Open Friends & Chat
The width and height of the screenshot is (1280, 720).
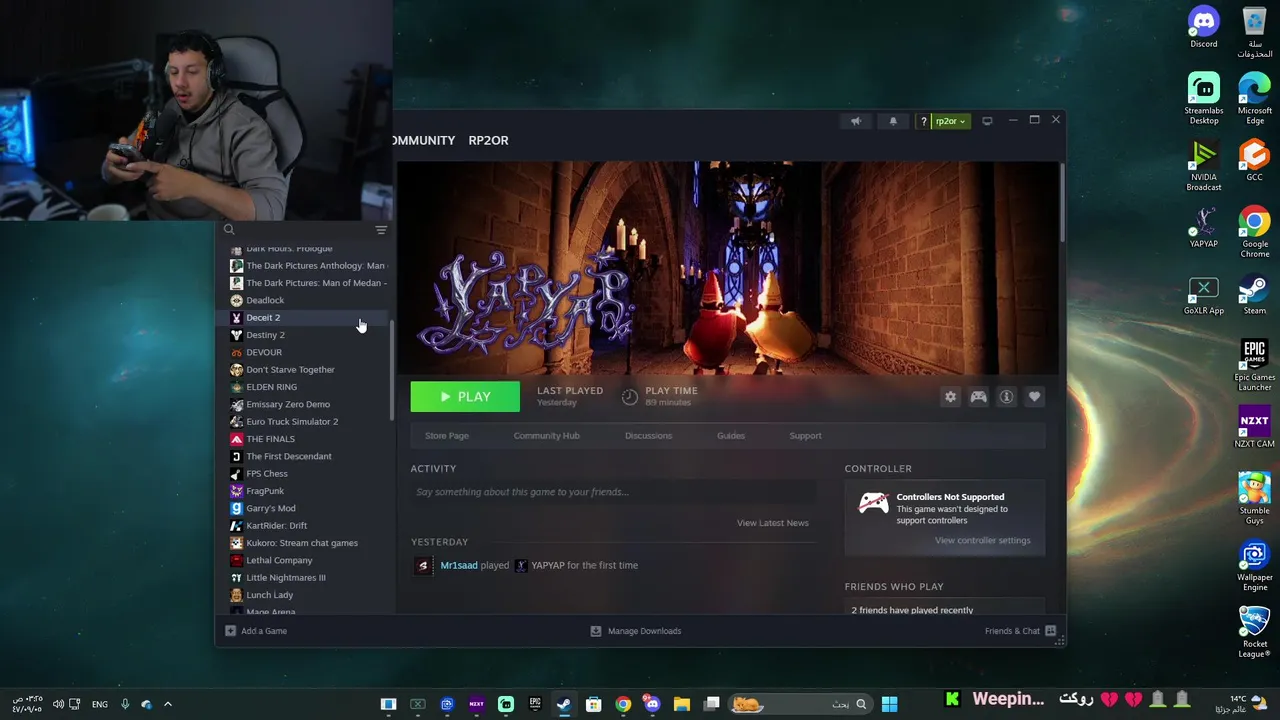(1019, 631)
